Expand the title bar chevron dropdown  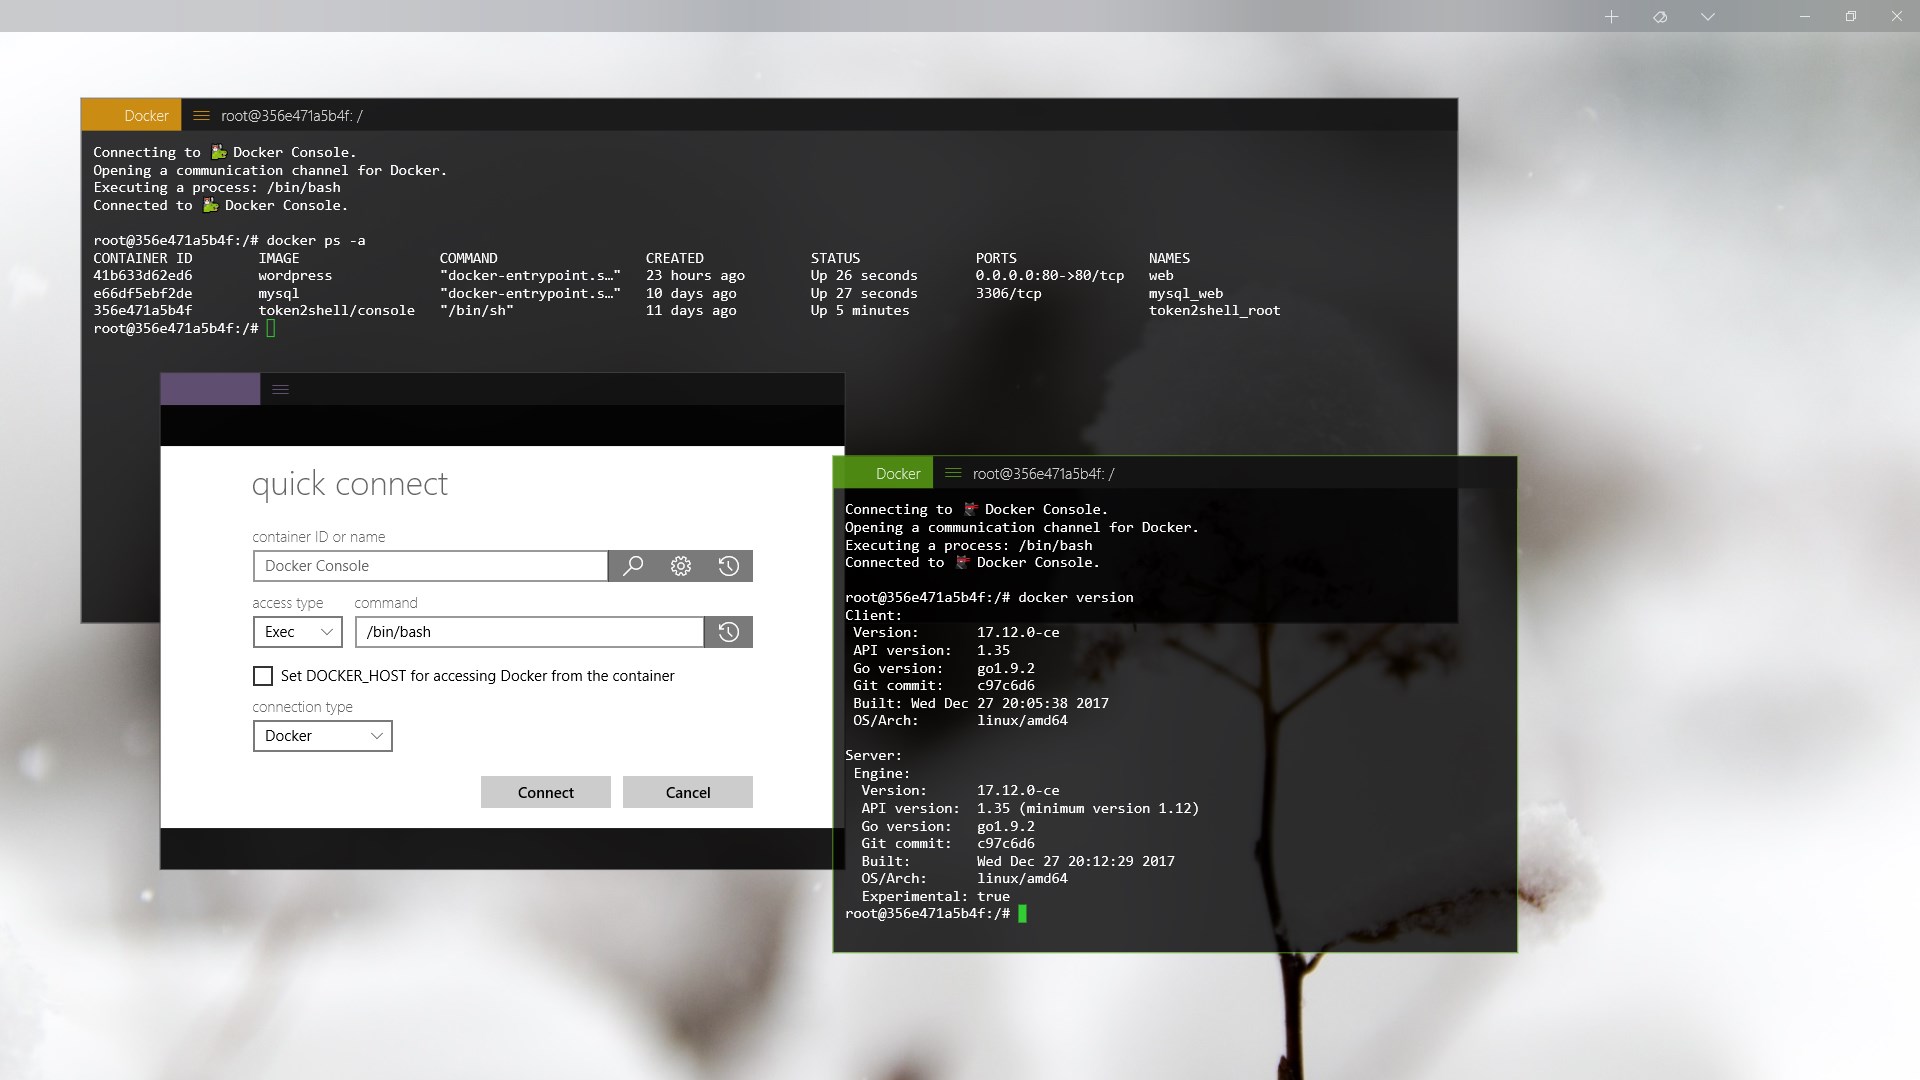tap(1708, 17)
